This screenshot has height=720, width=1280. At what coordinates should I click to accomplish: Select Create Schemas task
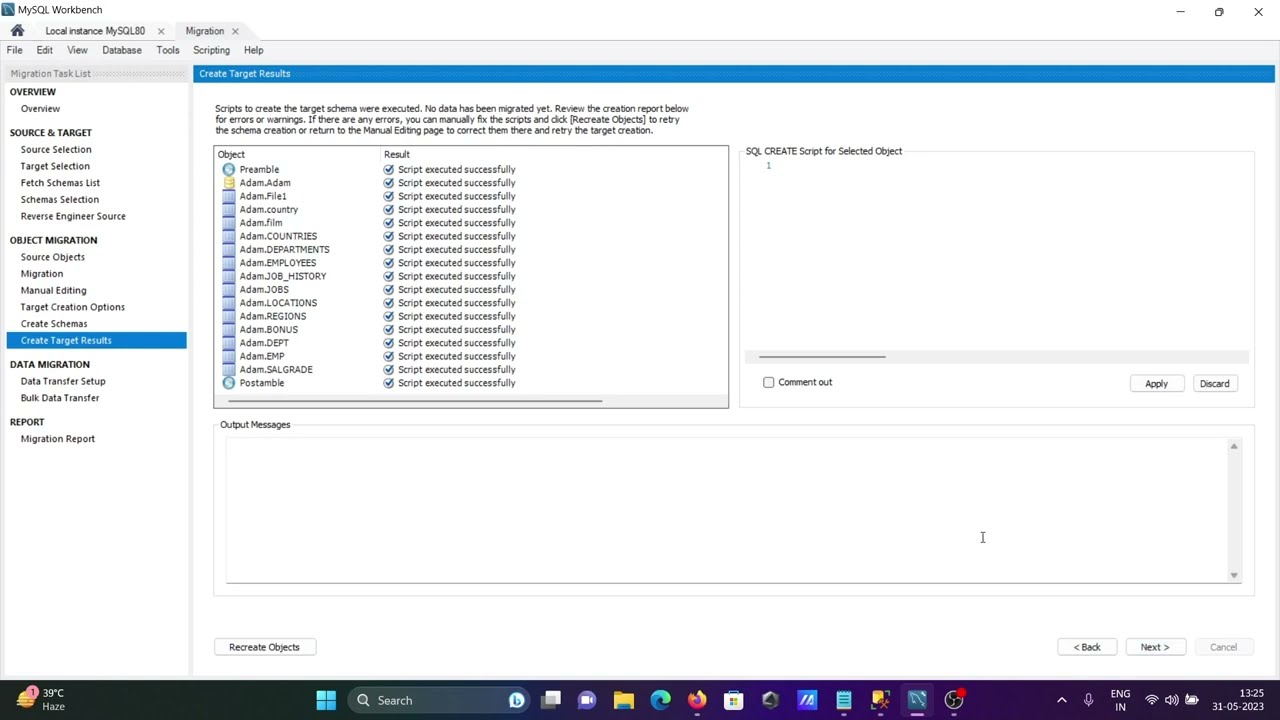pyautogui.click(x=54, y=324)
